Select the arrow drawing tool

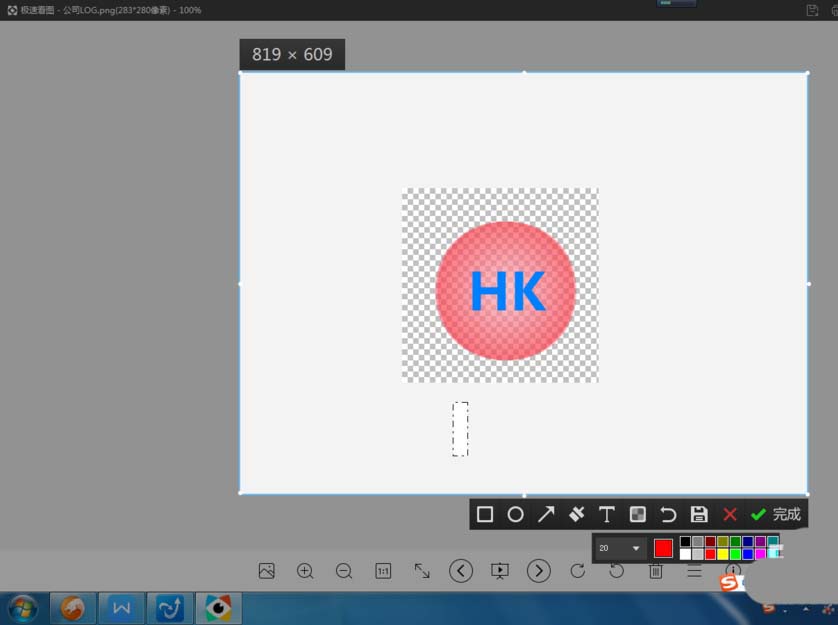[546, 514]
